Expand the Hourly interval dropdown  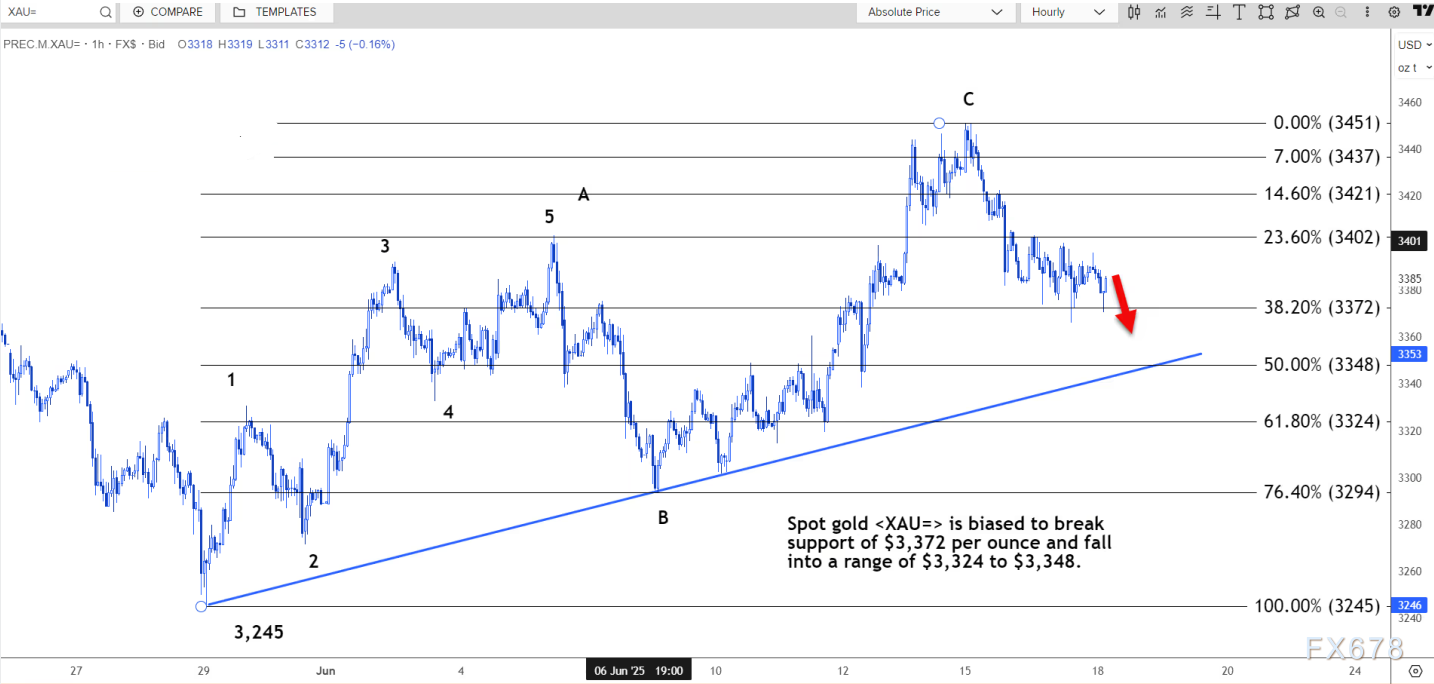(x=1067, y=12)
